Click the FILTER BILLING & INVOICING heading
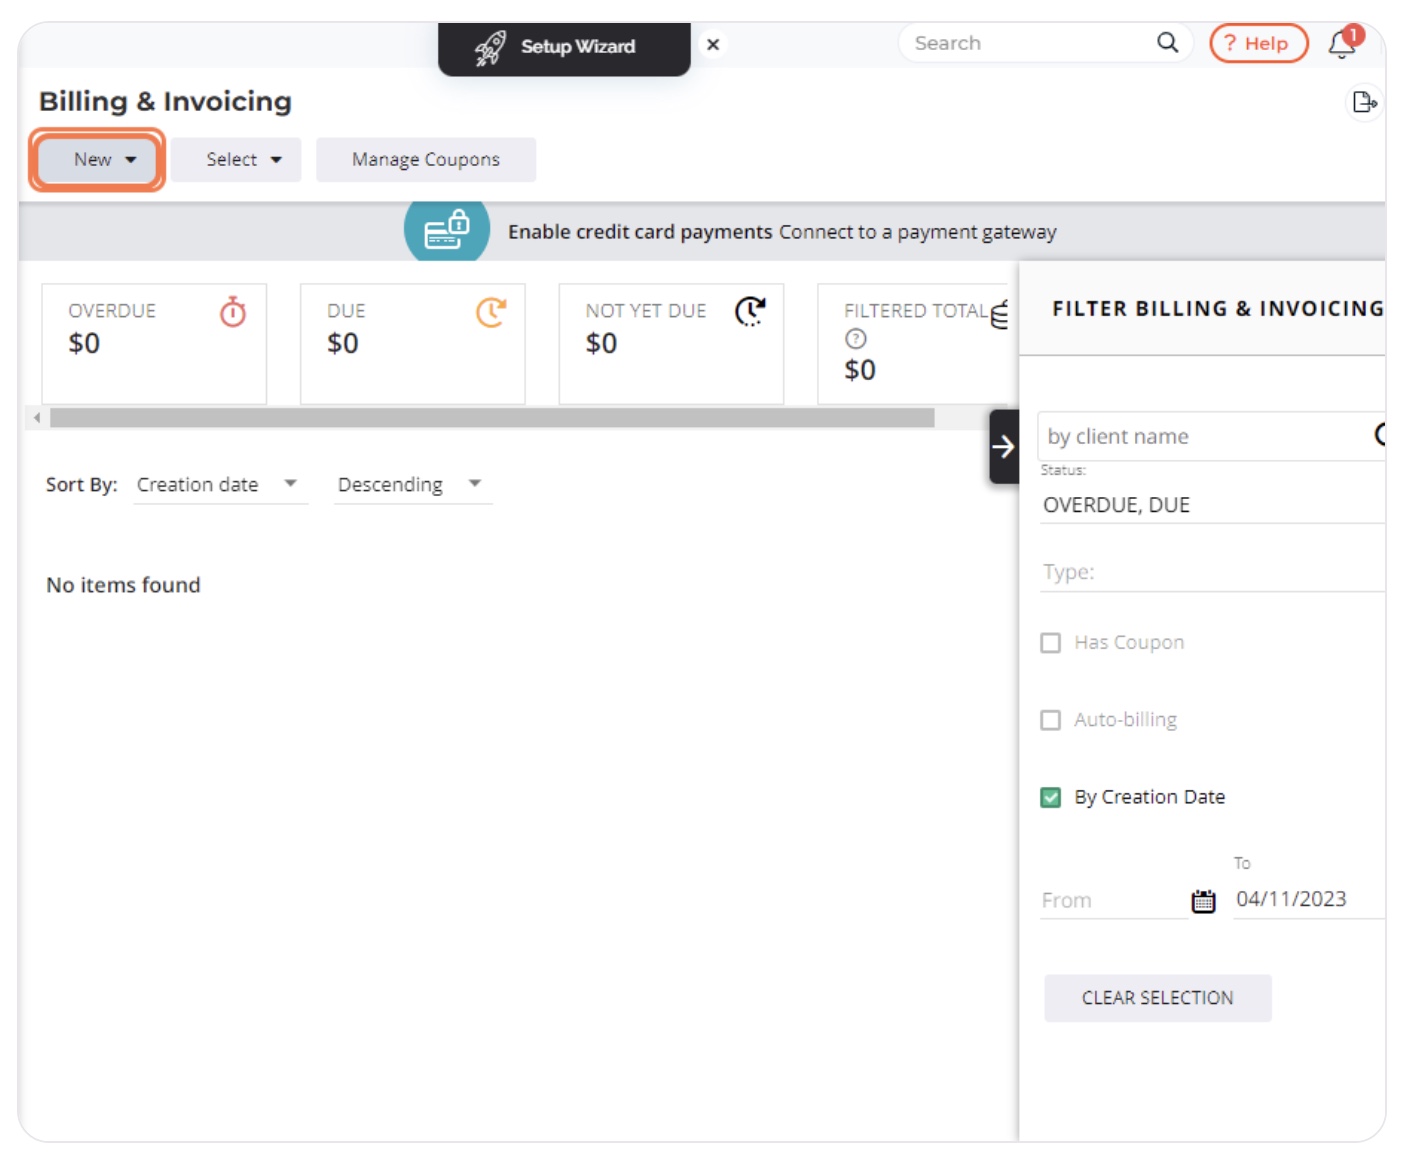 pos(1218,309)
